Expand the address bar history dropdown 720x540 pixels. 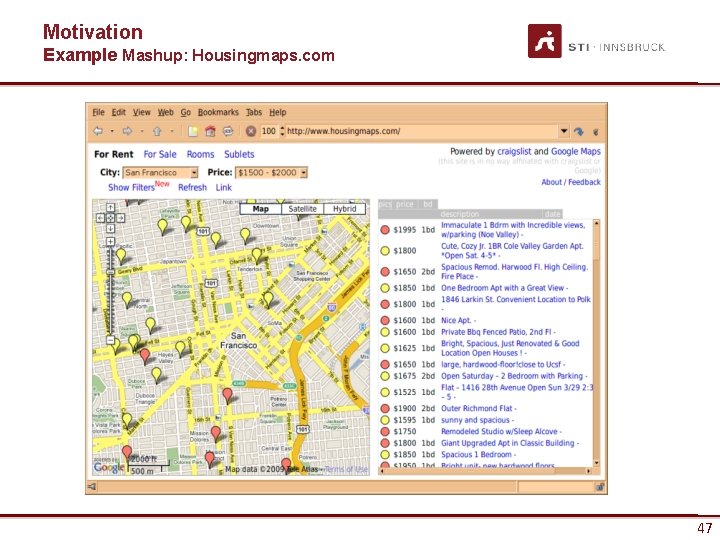click(x=564, y=131)
